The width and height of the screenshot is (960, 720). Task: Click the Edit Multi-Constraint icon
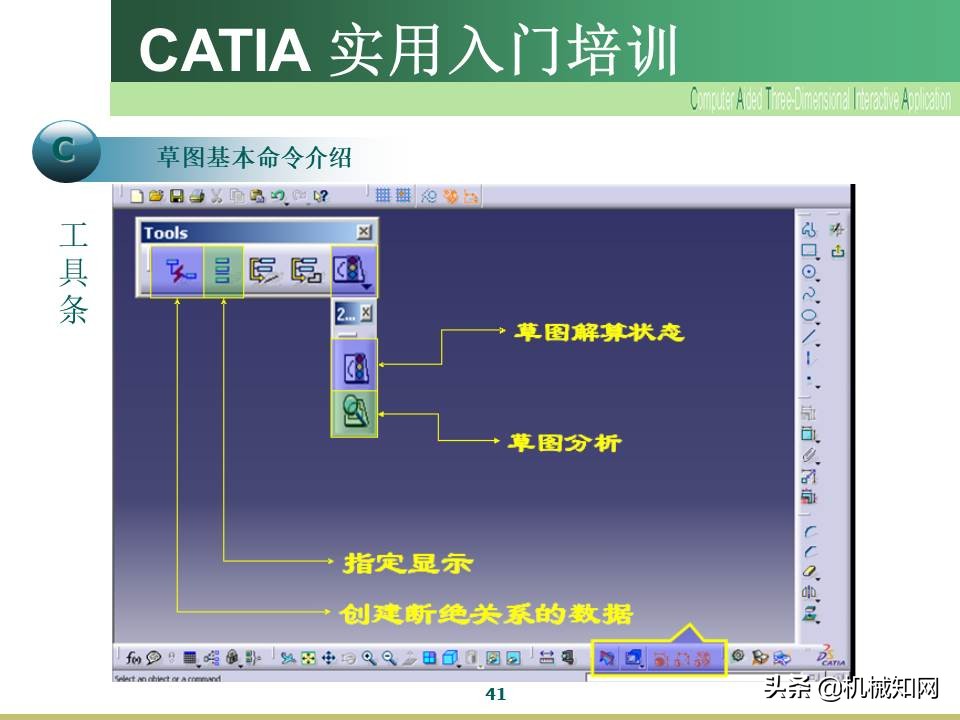coord(809,495)
